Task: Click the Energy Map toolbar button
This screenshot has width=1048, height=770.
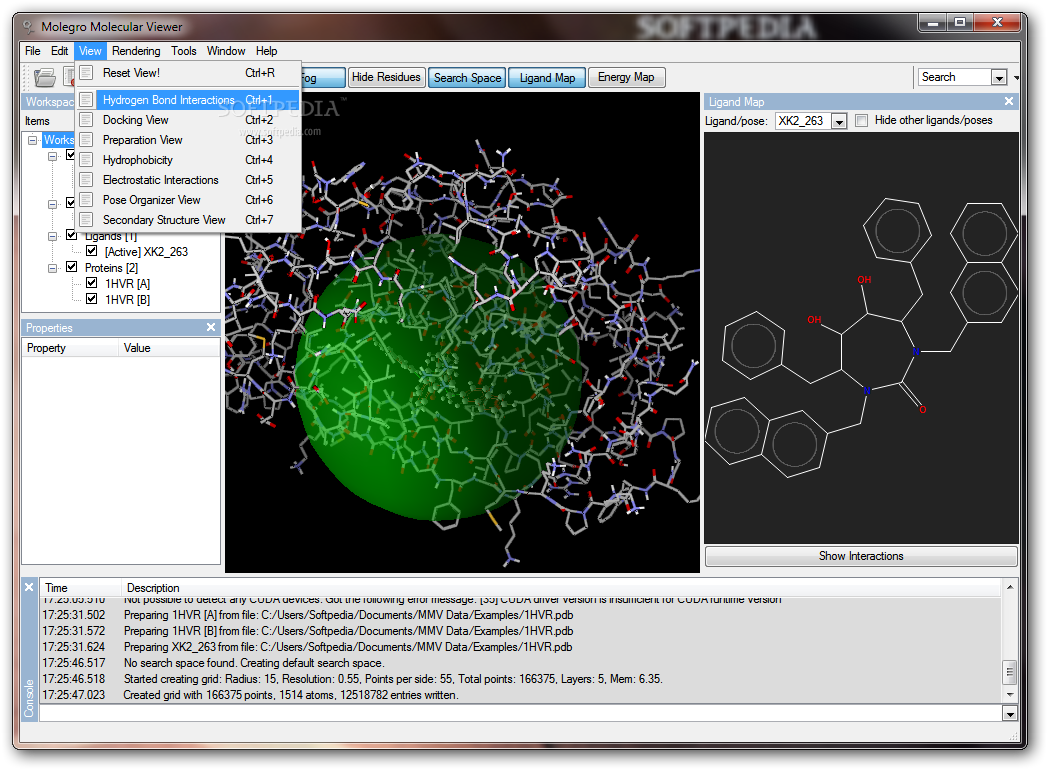Action: [x=626, y=78]
